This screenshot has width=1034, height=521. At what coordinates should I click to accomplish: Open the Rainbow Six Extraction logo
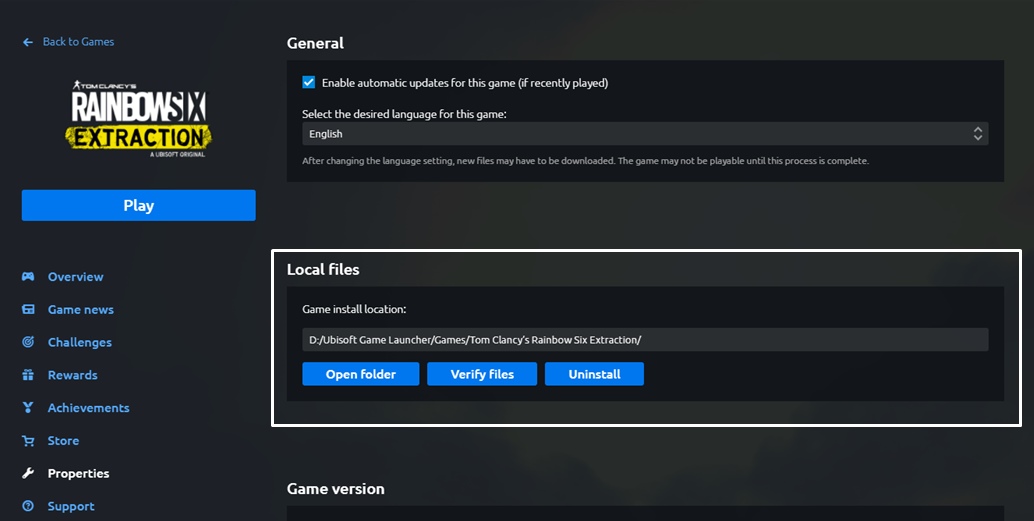click(138, 119)
